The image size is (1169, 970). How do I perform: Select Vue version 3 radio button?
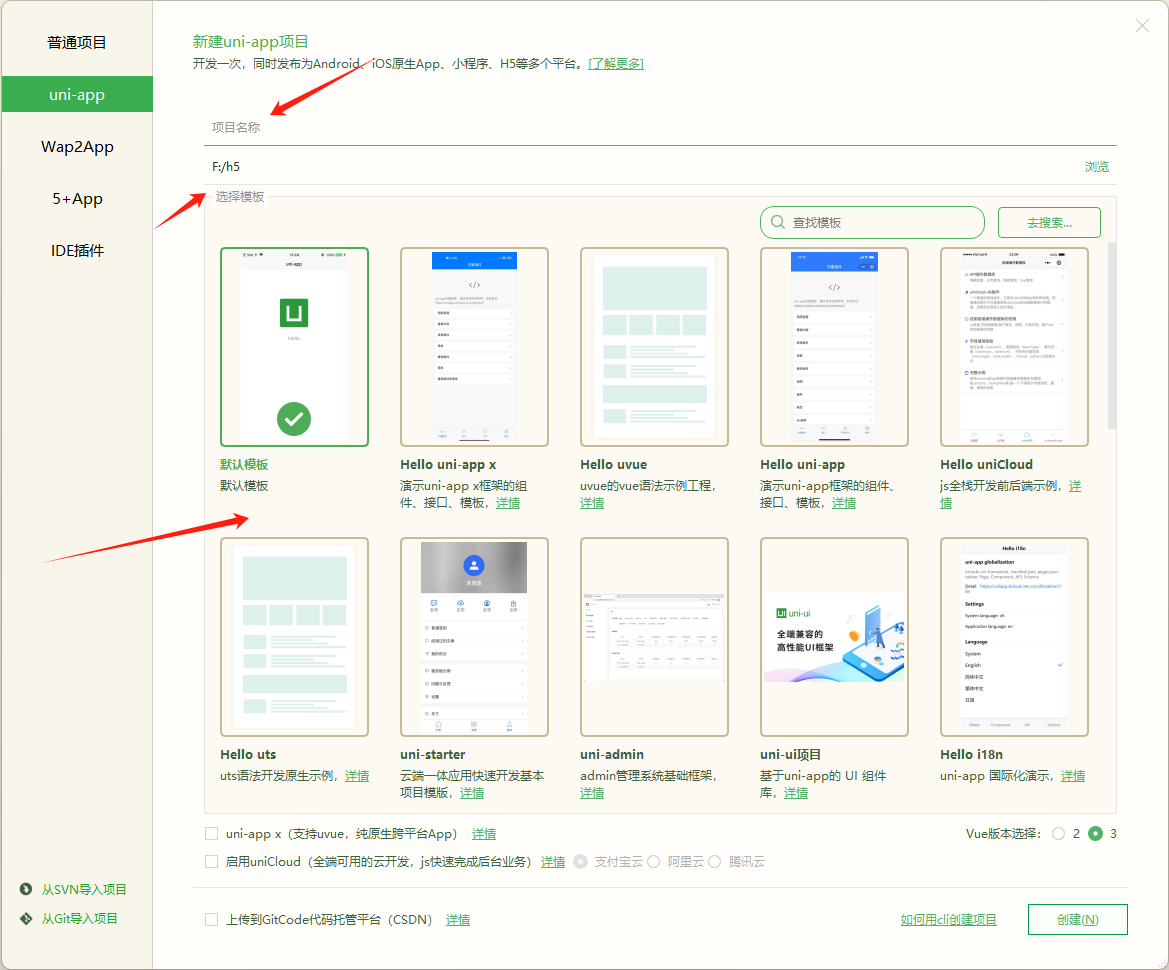tap(1095, 834)
